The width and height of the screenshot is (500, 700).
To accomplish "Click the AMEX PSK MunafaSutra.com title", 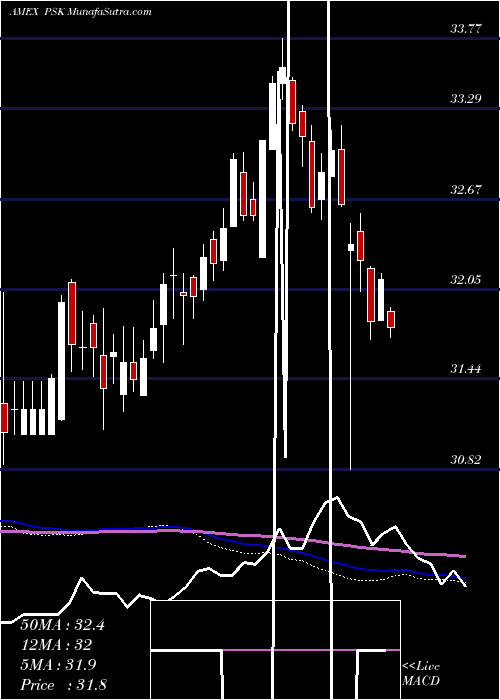I will (80, 12).
